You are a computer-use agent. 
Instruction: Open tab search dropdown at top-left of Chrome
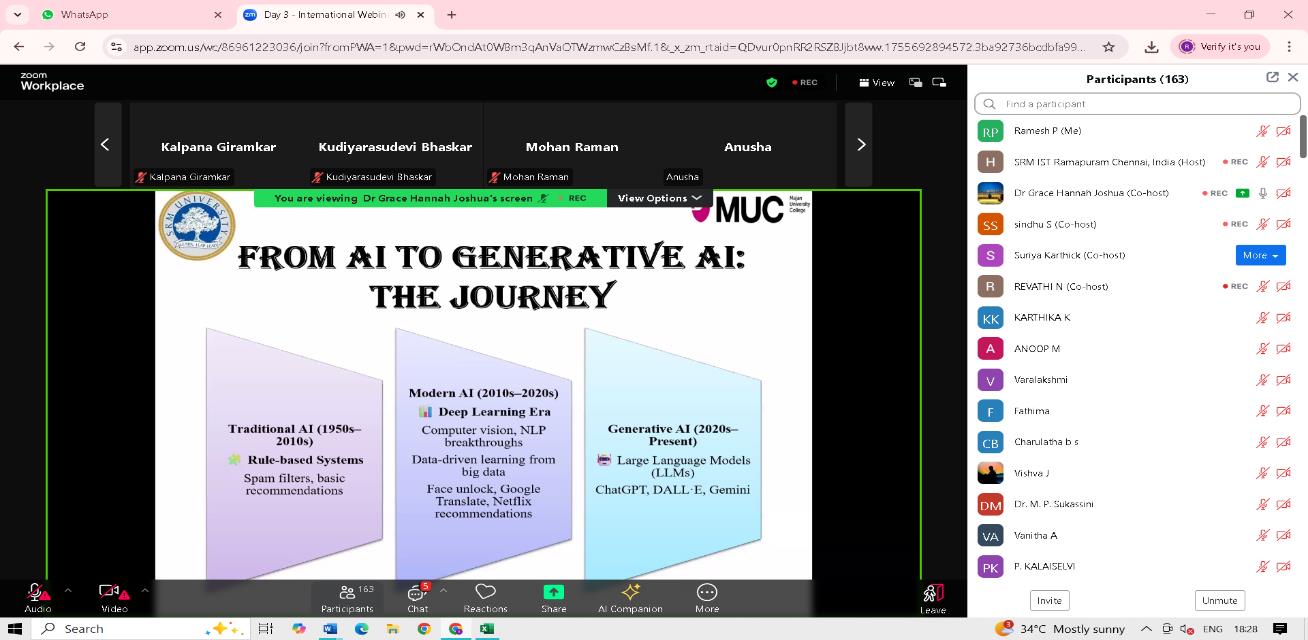click(x=17, y=15)
